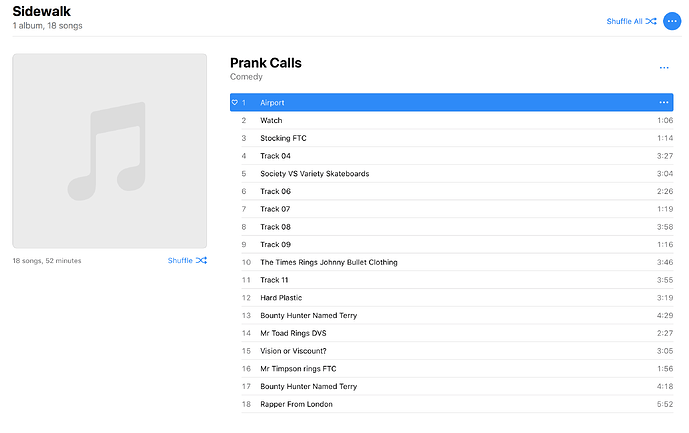
Task: Click Shuffle All at the top
Action: point(631,21)
